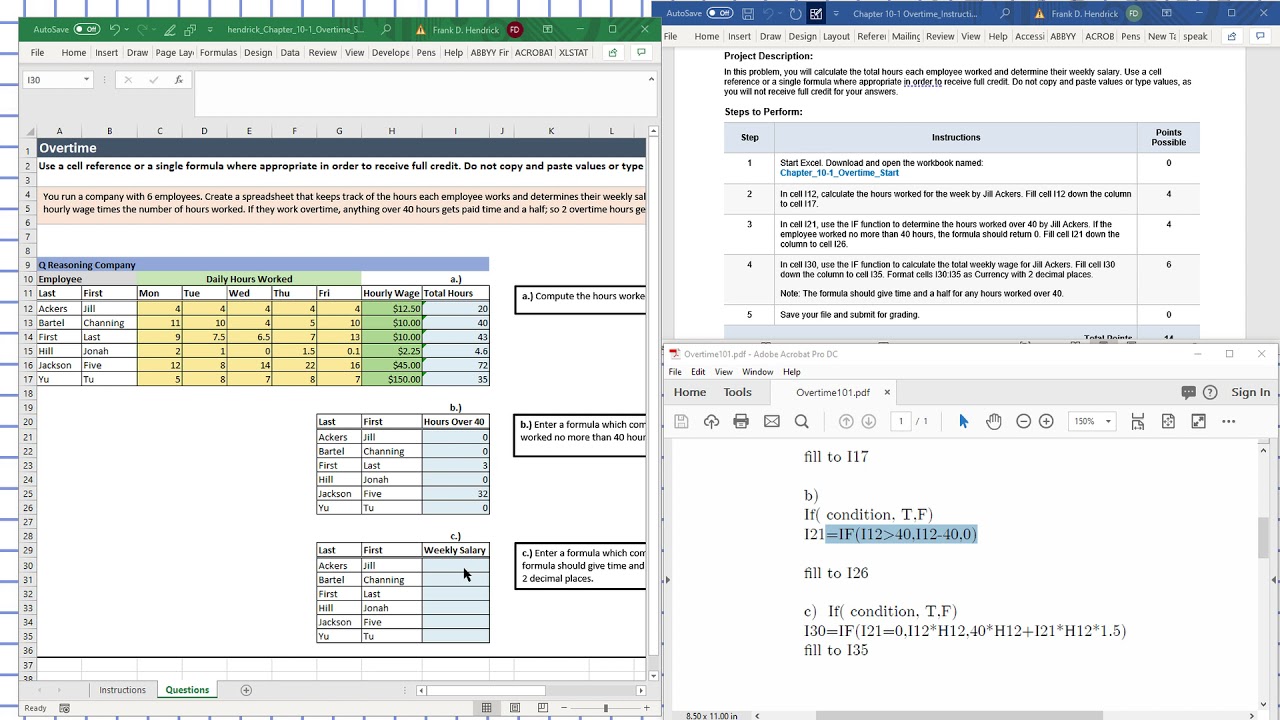Image resolution: width=1280 pixels, height=720 pixels.
Task: Switch to the Instructions sheet tab
Action: point(122,690)
